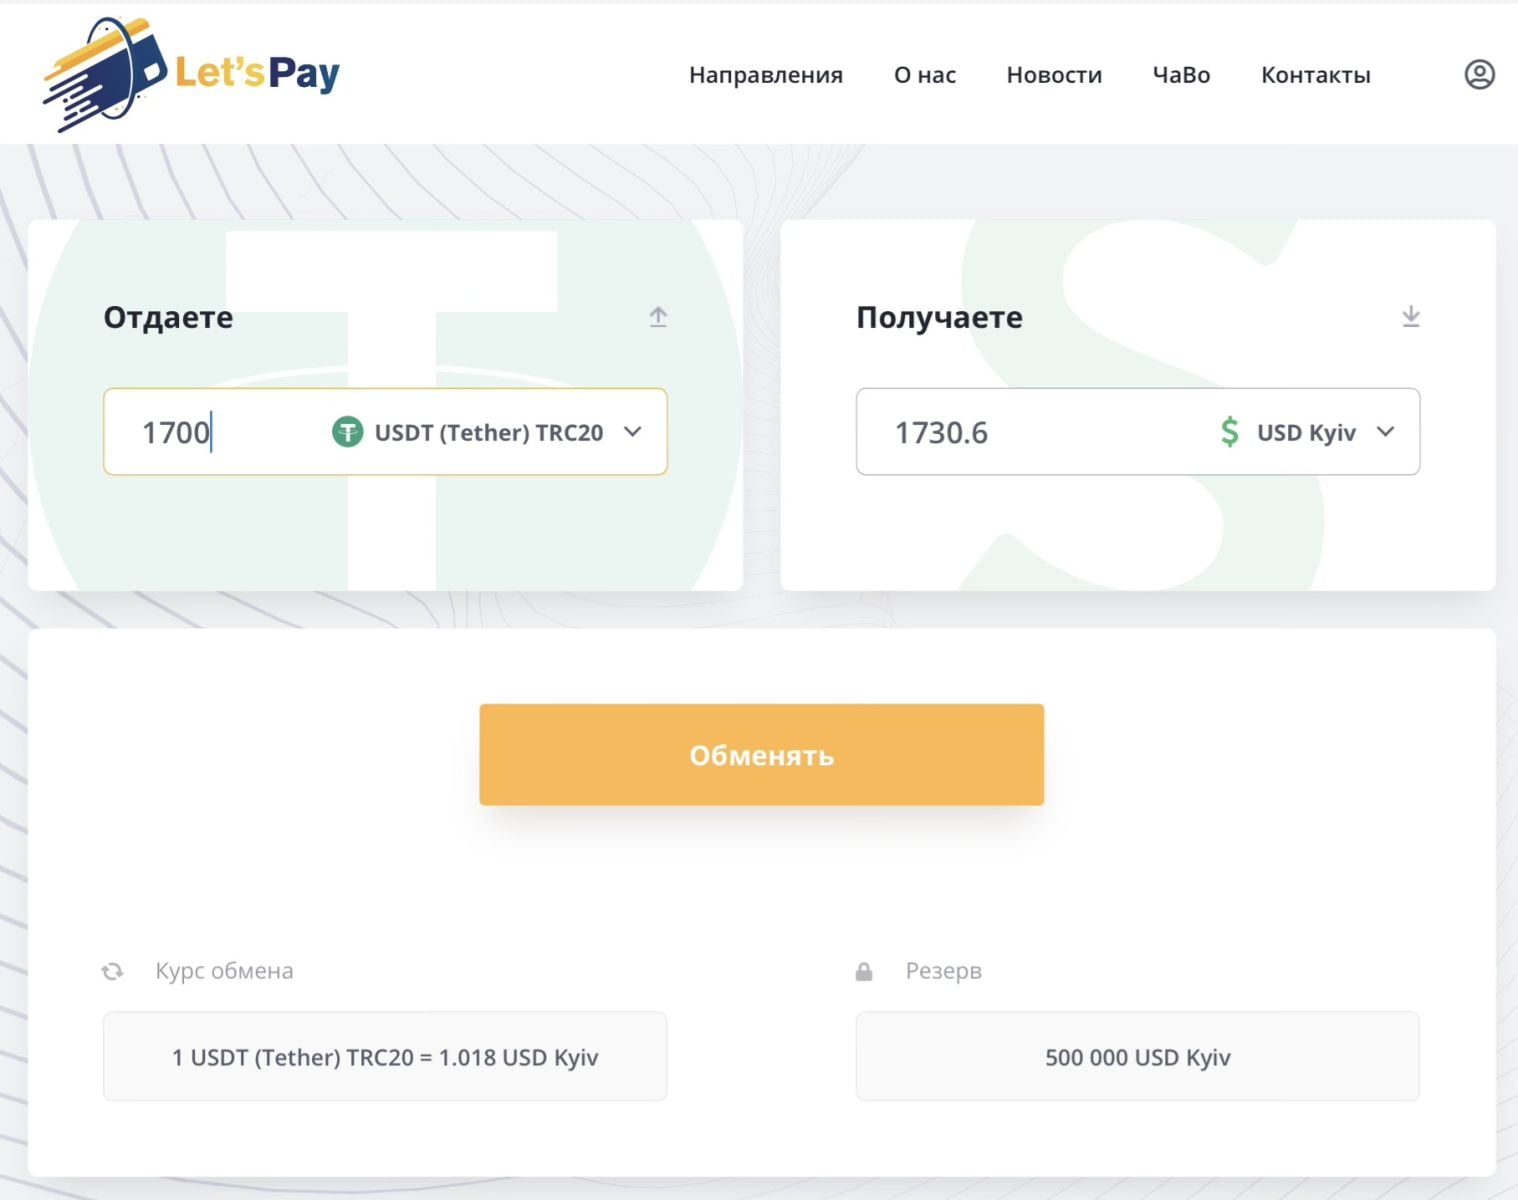Click the exchange rate box 1 USDT = 1.018
1518x1200 pixels.
[385, 1057]
